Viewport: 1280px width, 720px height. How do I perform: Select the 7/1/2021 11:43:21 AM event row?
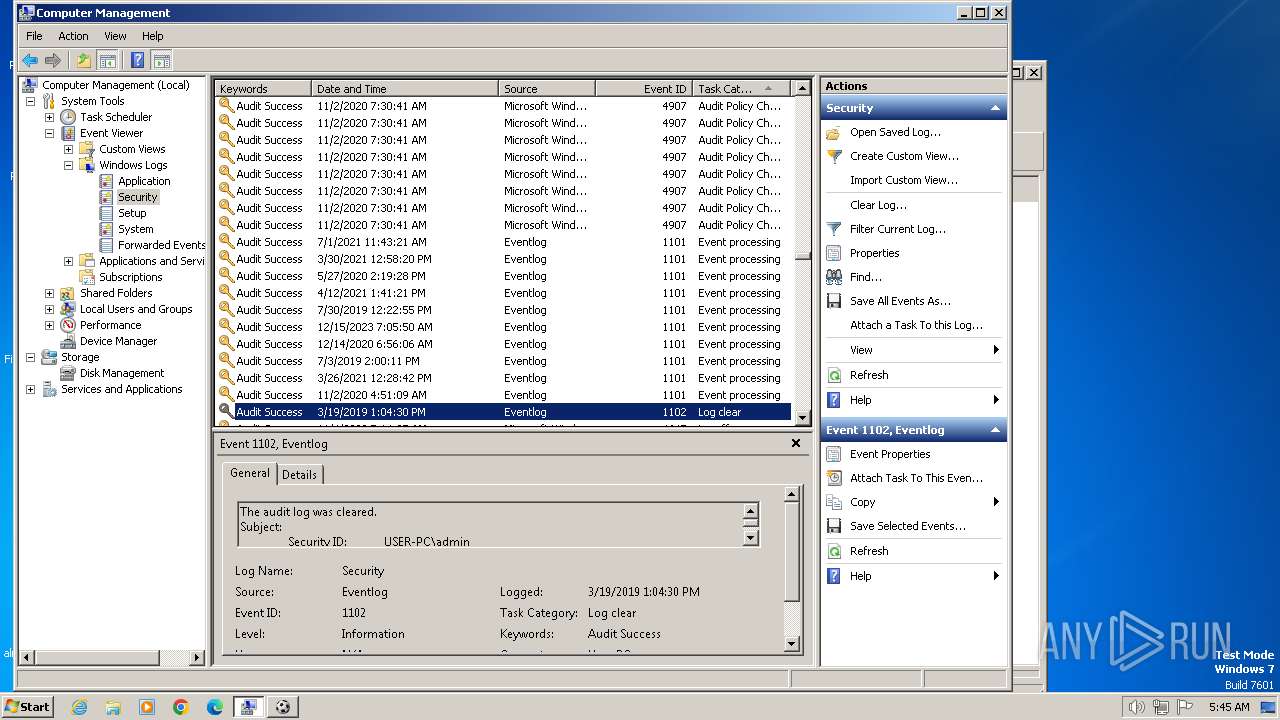click(503, 242)
